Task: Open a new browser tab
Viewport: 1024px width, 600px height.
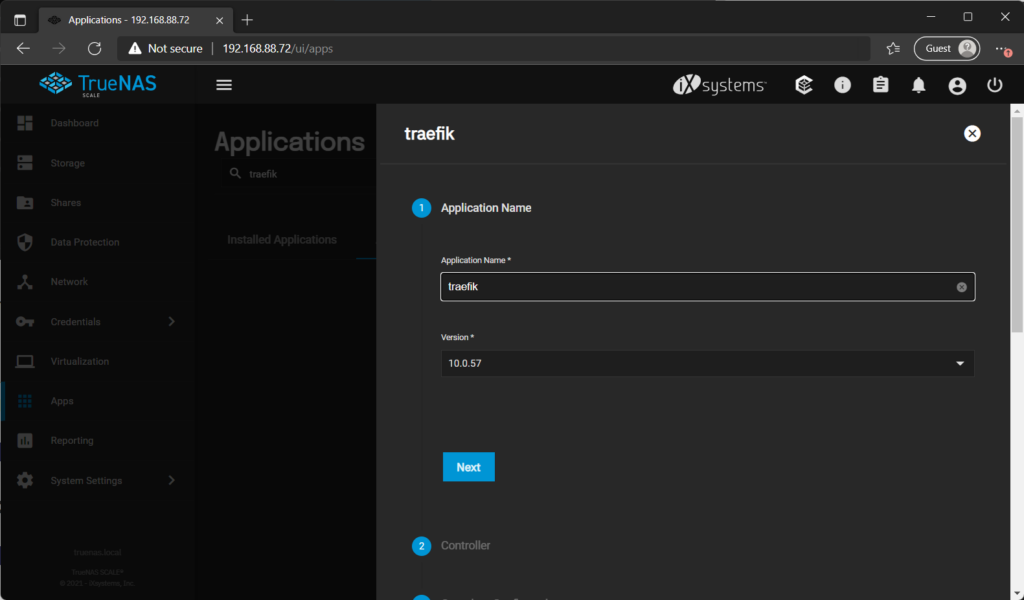Action: [247, 20]
